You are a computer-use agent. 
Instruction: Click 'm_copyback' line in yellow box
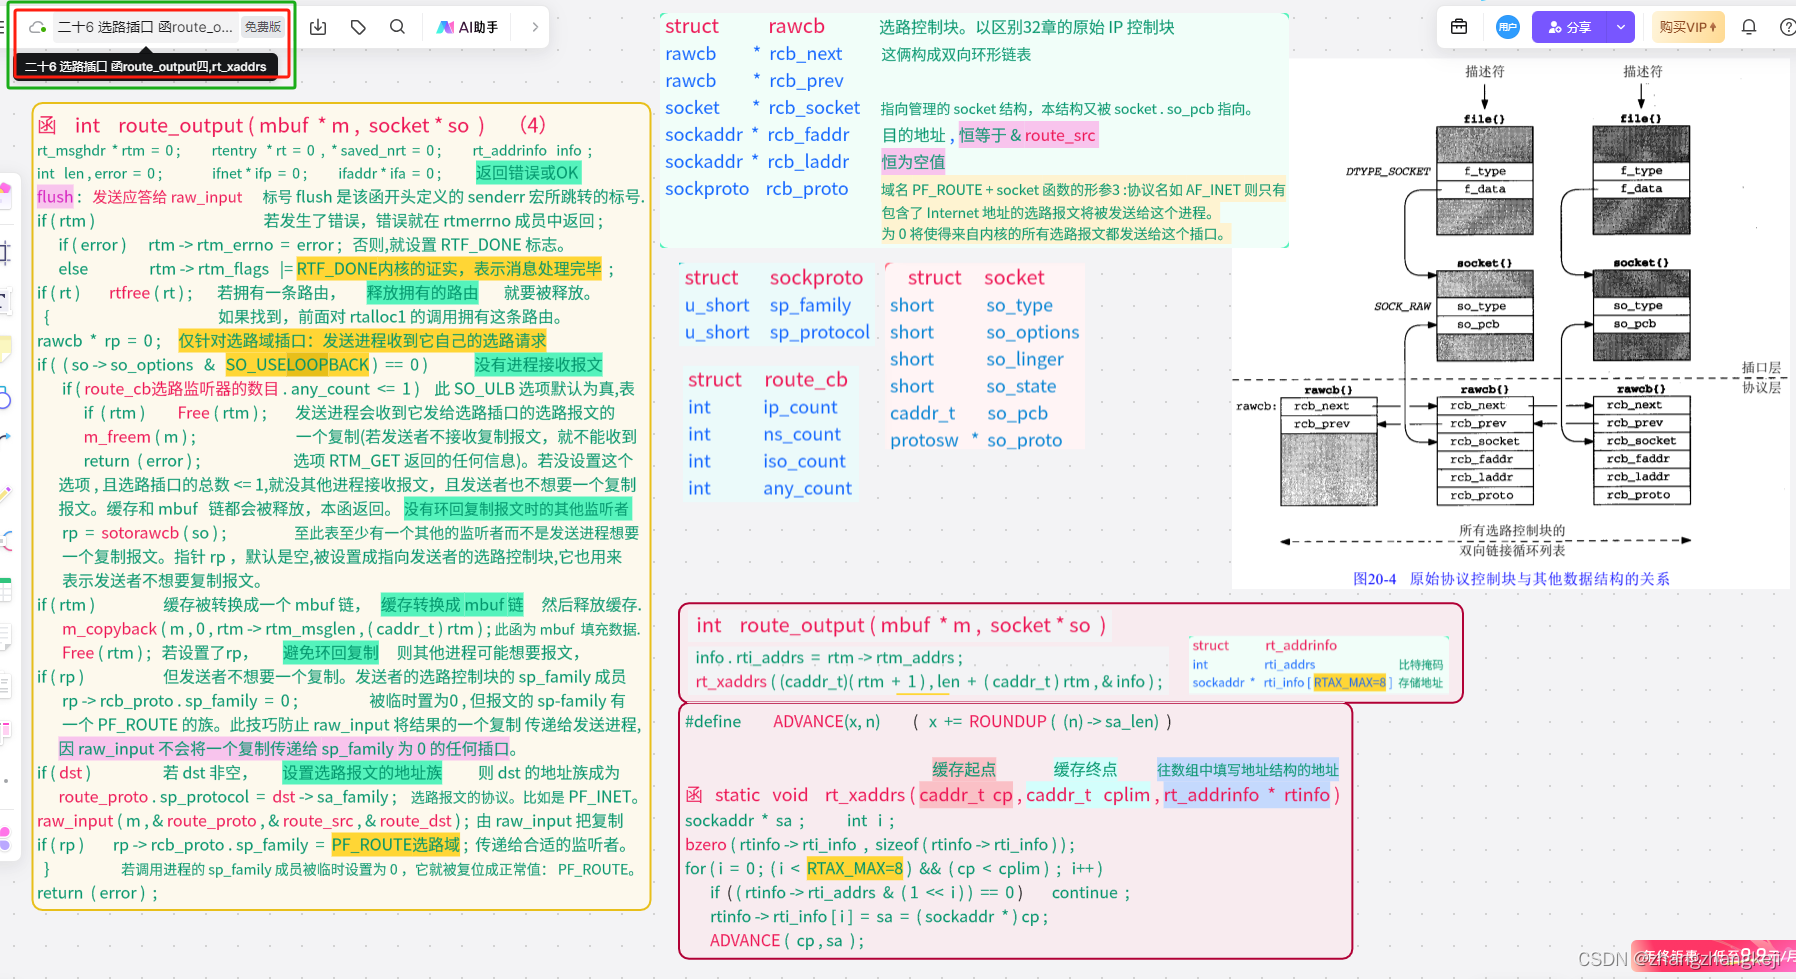[350, 629]
